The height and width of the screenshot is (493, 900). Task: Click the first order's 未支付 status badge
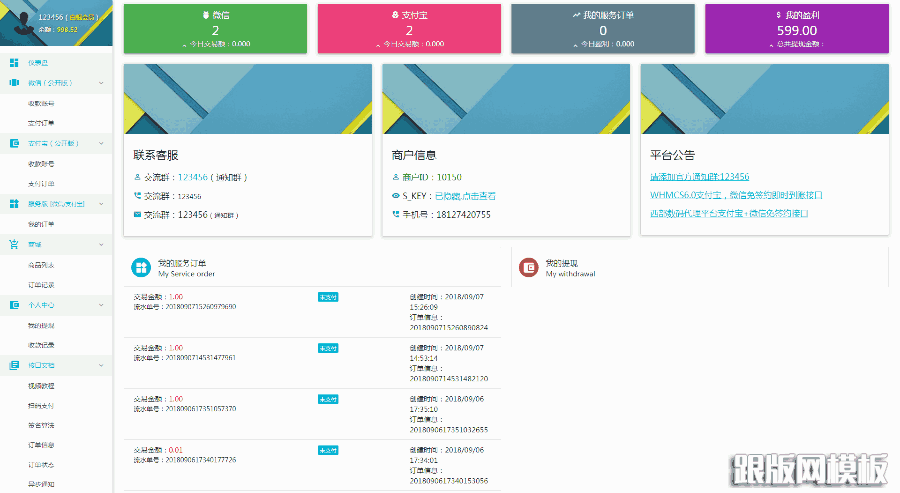click(328, 297)
